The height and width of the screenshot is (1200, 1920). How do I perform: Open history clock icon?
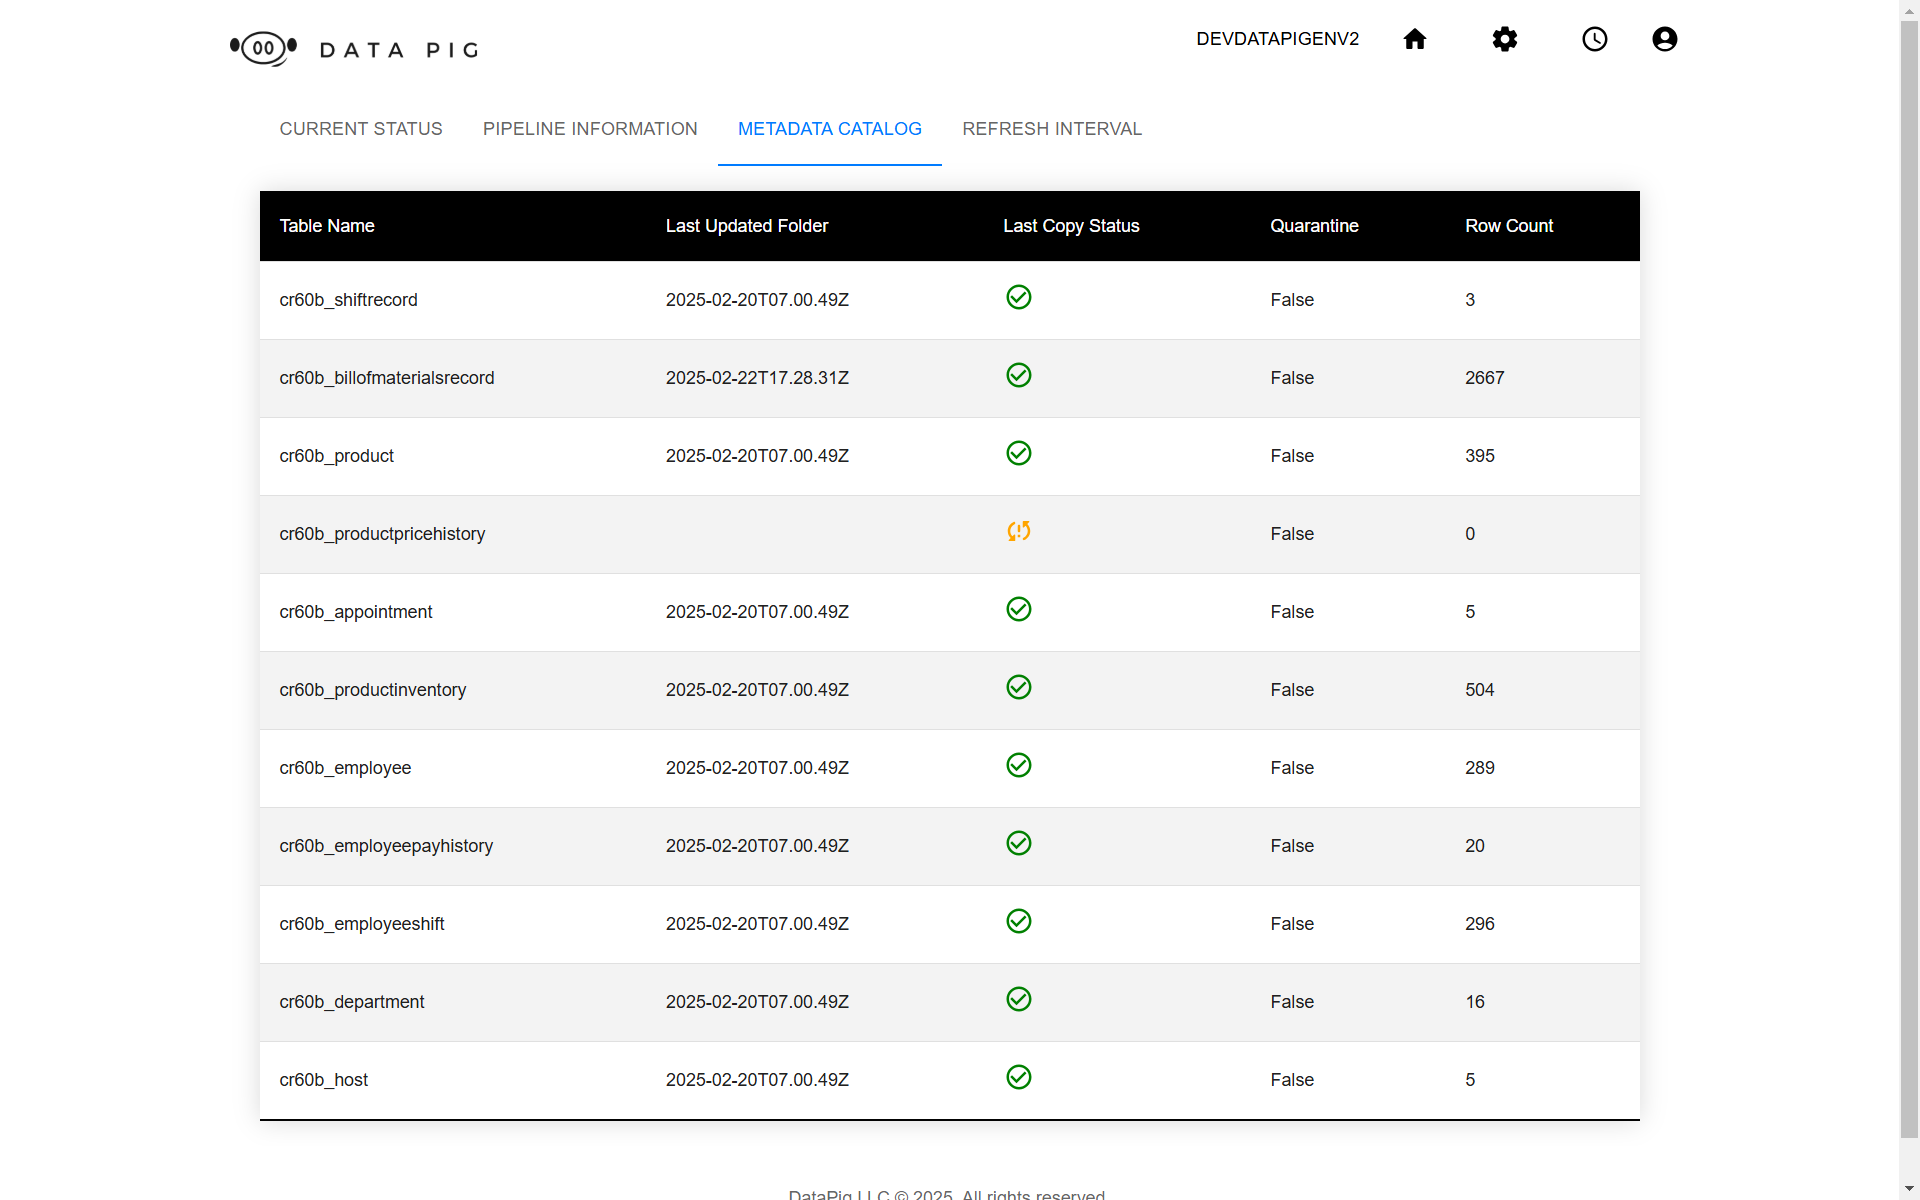click(x=1594, y=39)
